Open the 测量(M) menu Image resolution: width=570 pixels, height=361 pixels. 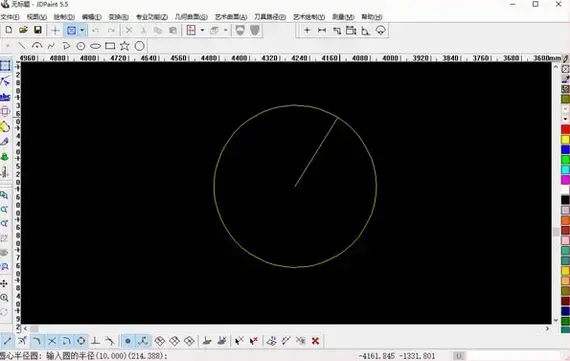tap(343, 17)
